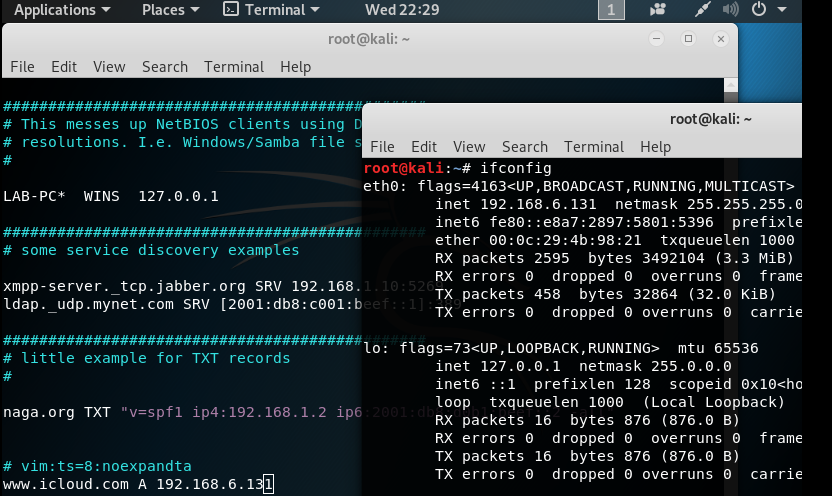Open Terminal menu in back terminal window
Screen dimensions: 832x496
tap(234, 67)
